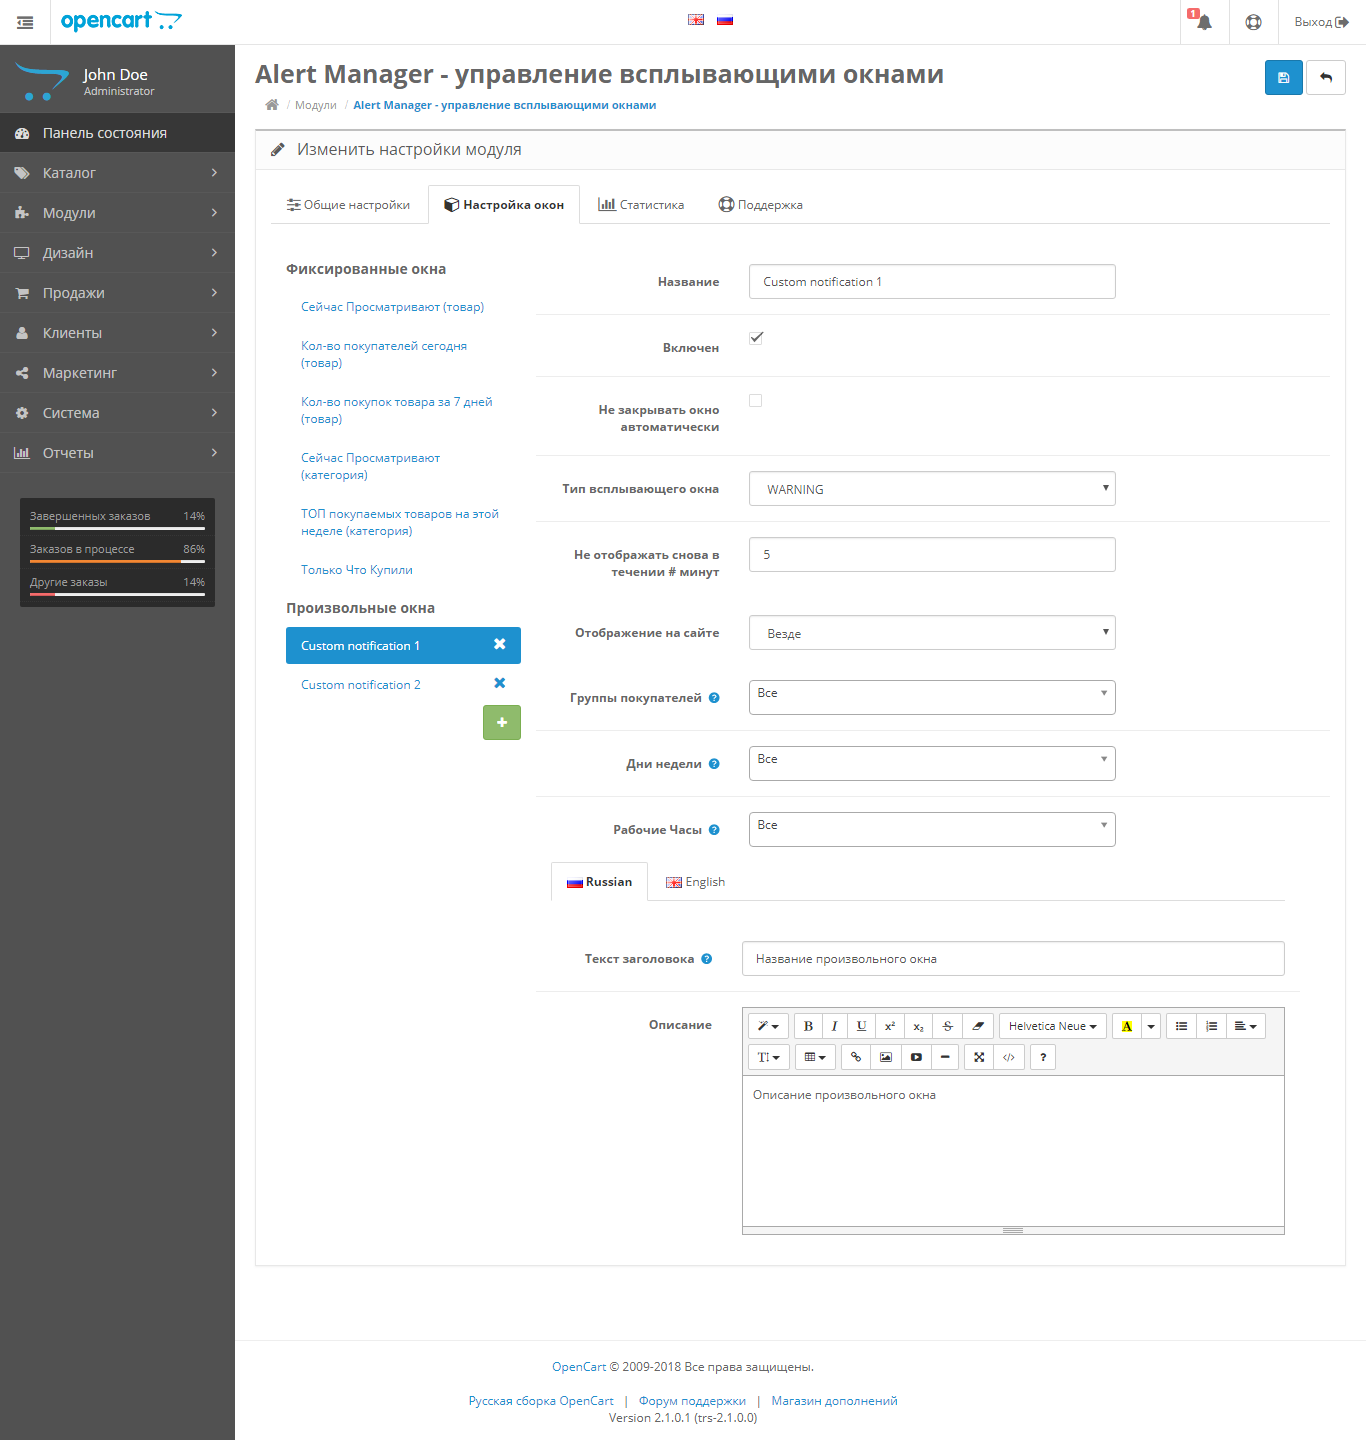Viewport: 1366px width, 1440px height.
Task: Add new custom window with green plus
Action: (x=501, y=722)
